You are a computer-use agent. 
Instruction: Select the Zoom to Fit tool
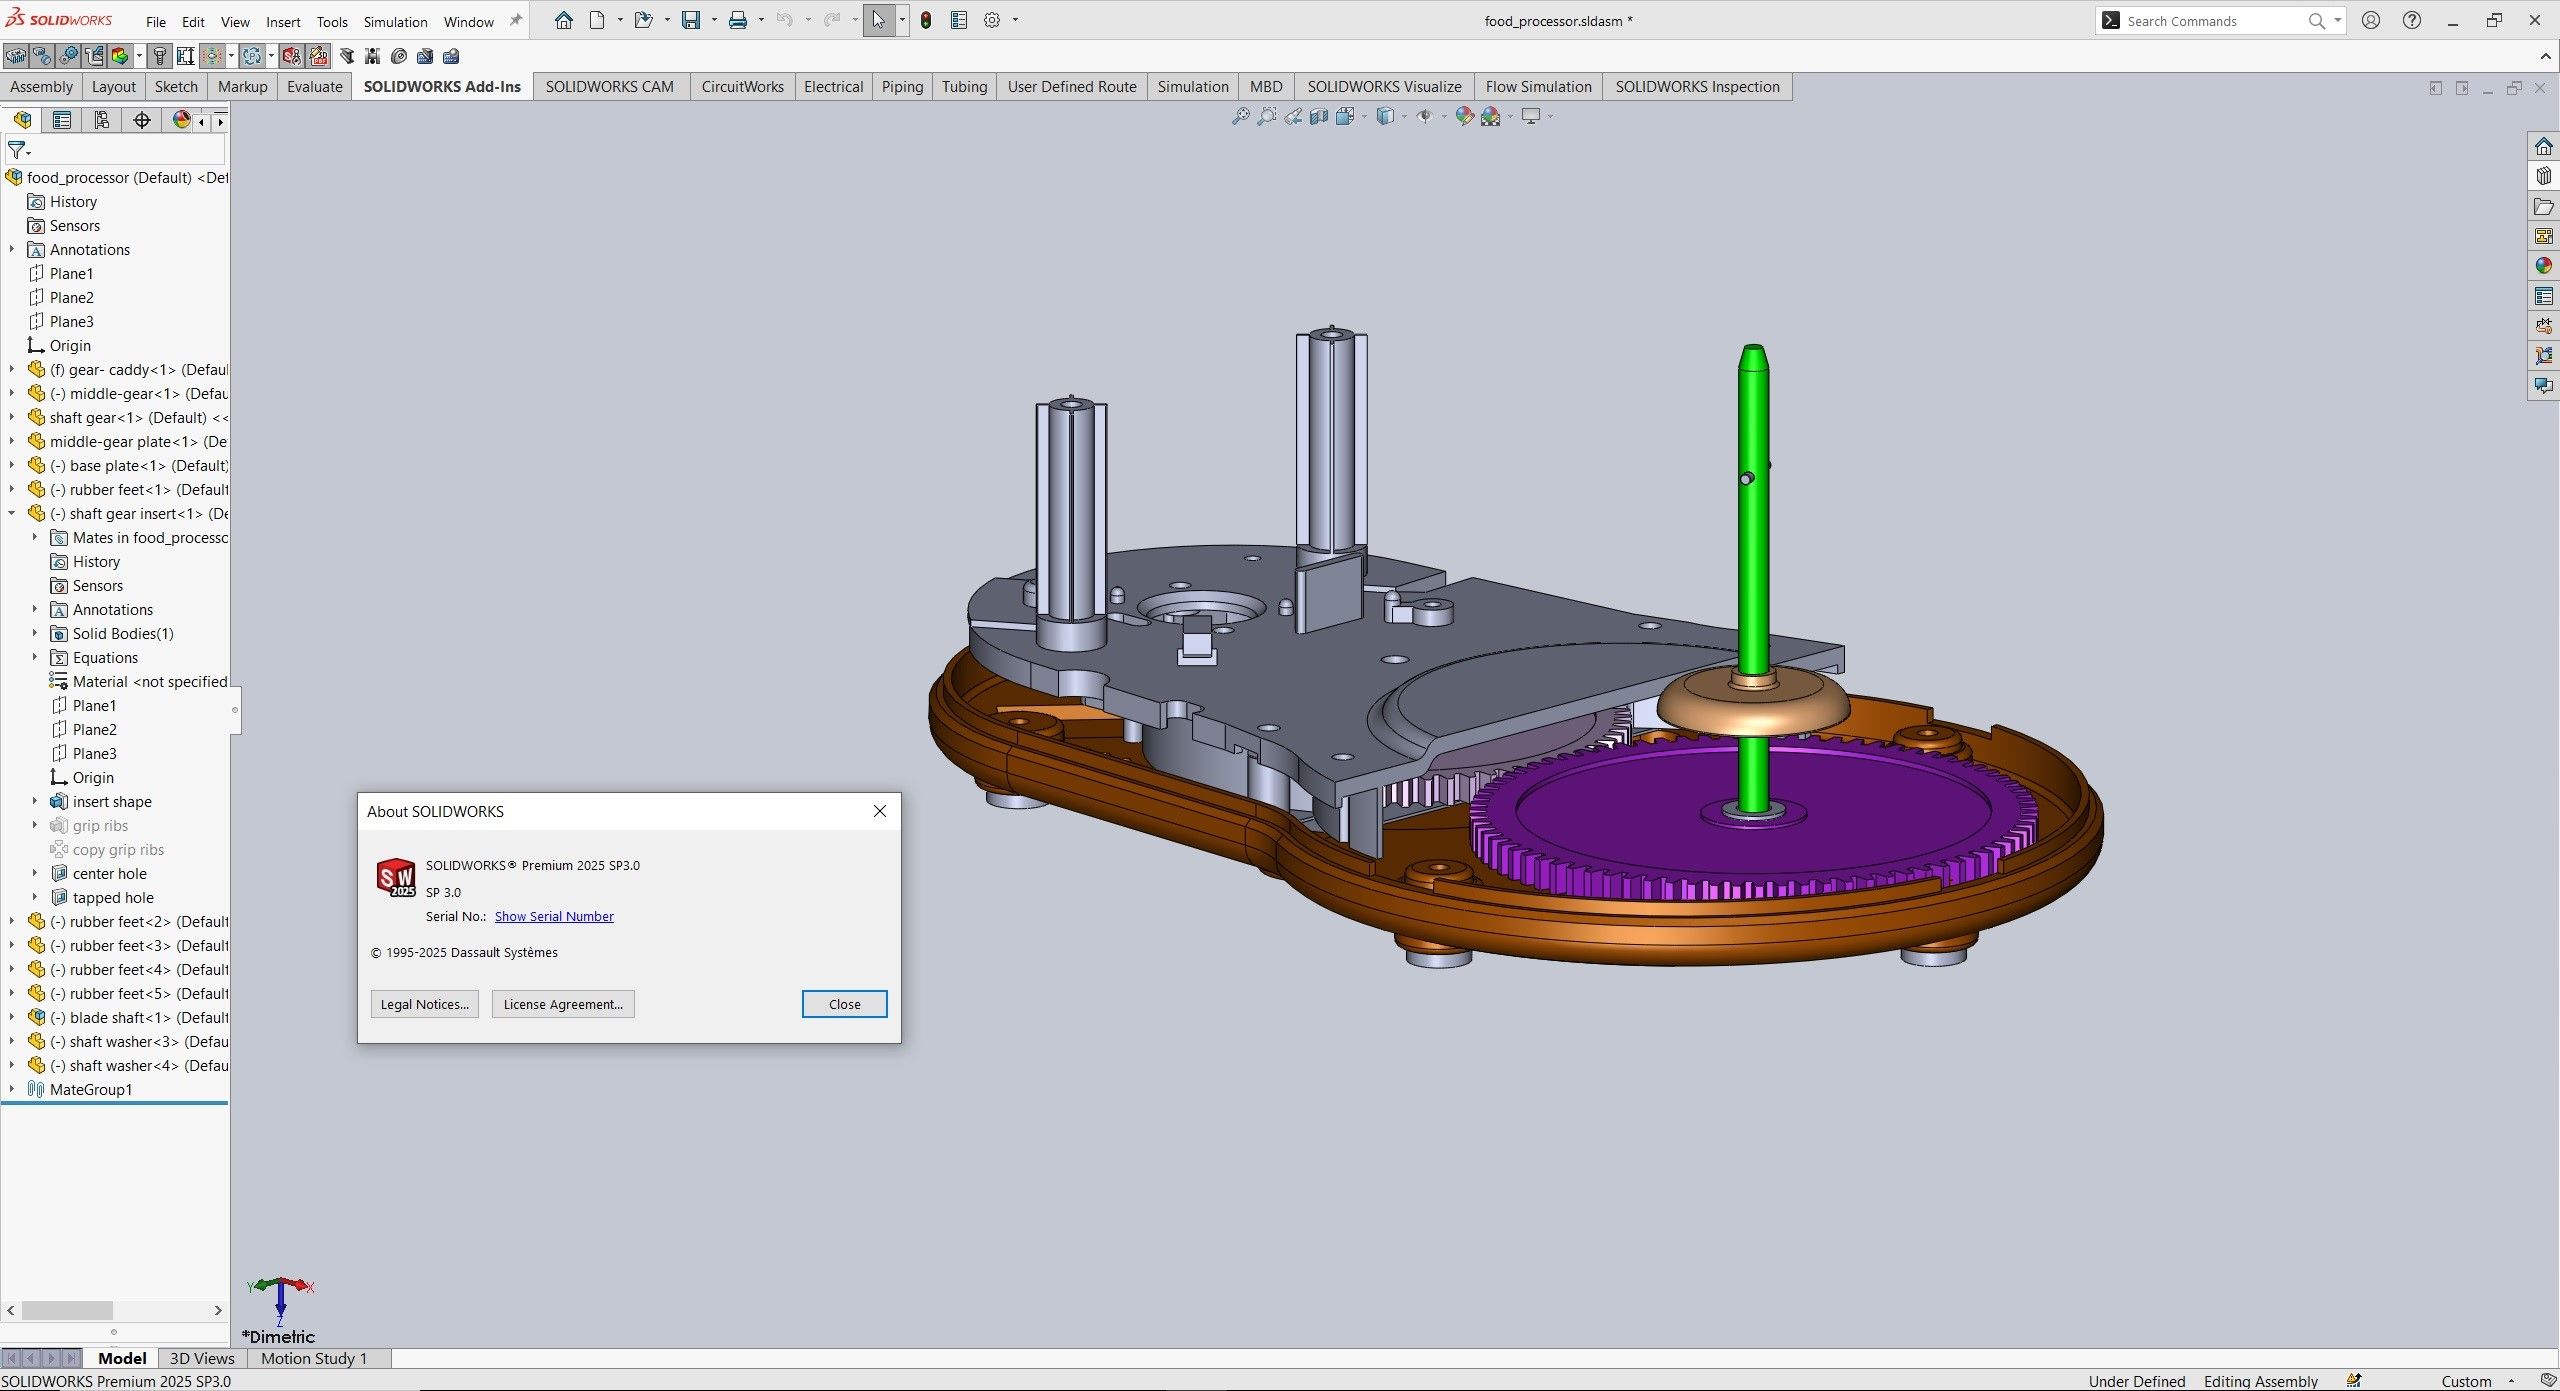click(1239, 117)
